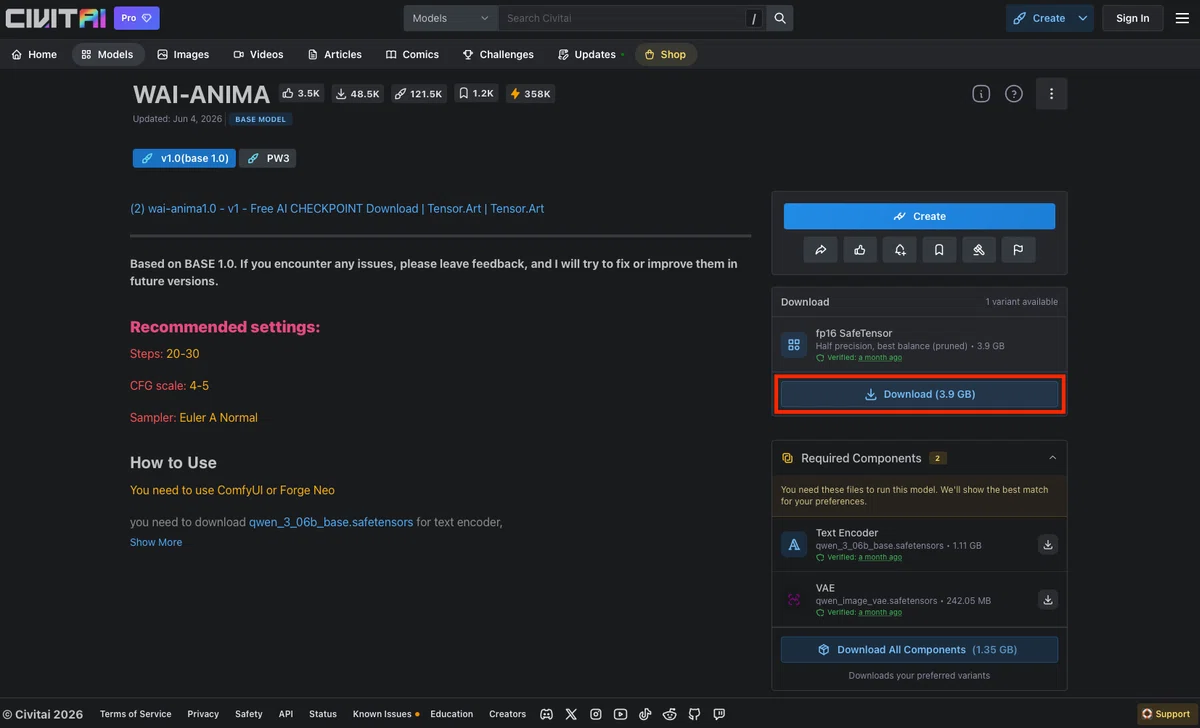
Task: Download the VAE file icon
Action: tap(1048, 600)
